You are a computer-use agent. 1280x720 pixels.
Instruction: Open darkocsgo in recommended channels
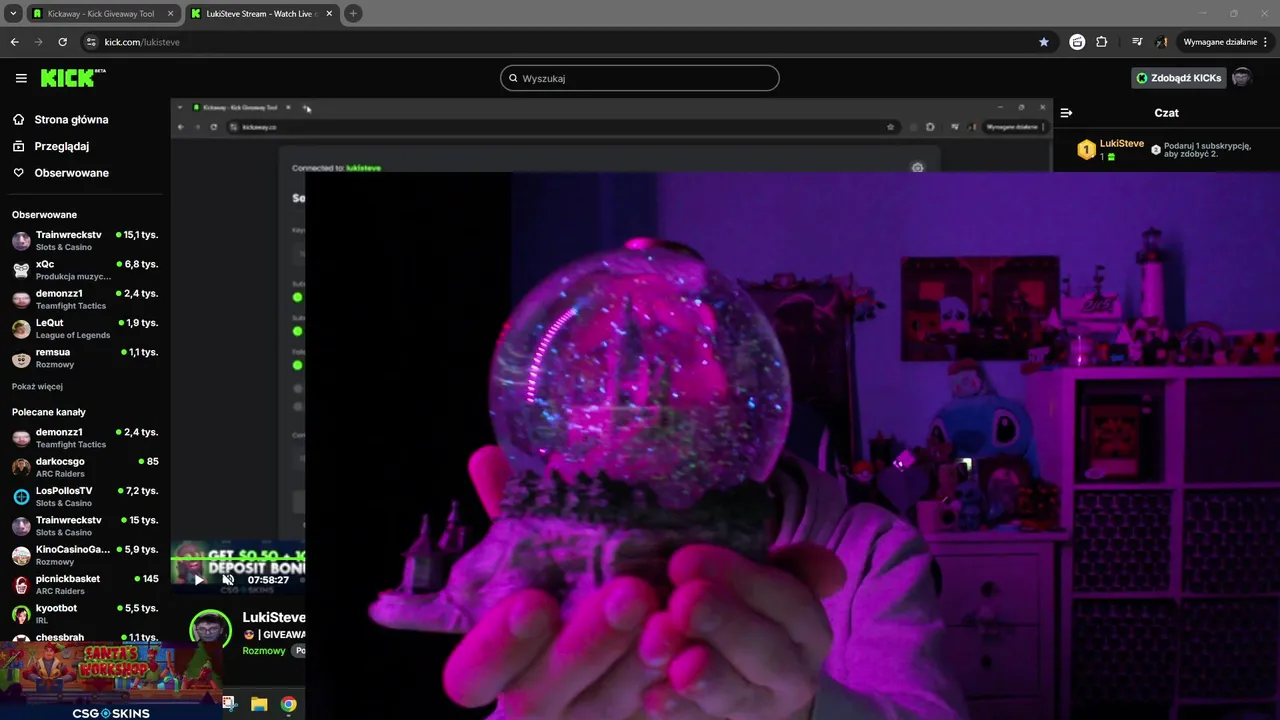click(x=85, y=467)
